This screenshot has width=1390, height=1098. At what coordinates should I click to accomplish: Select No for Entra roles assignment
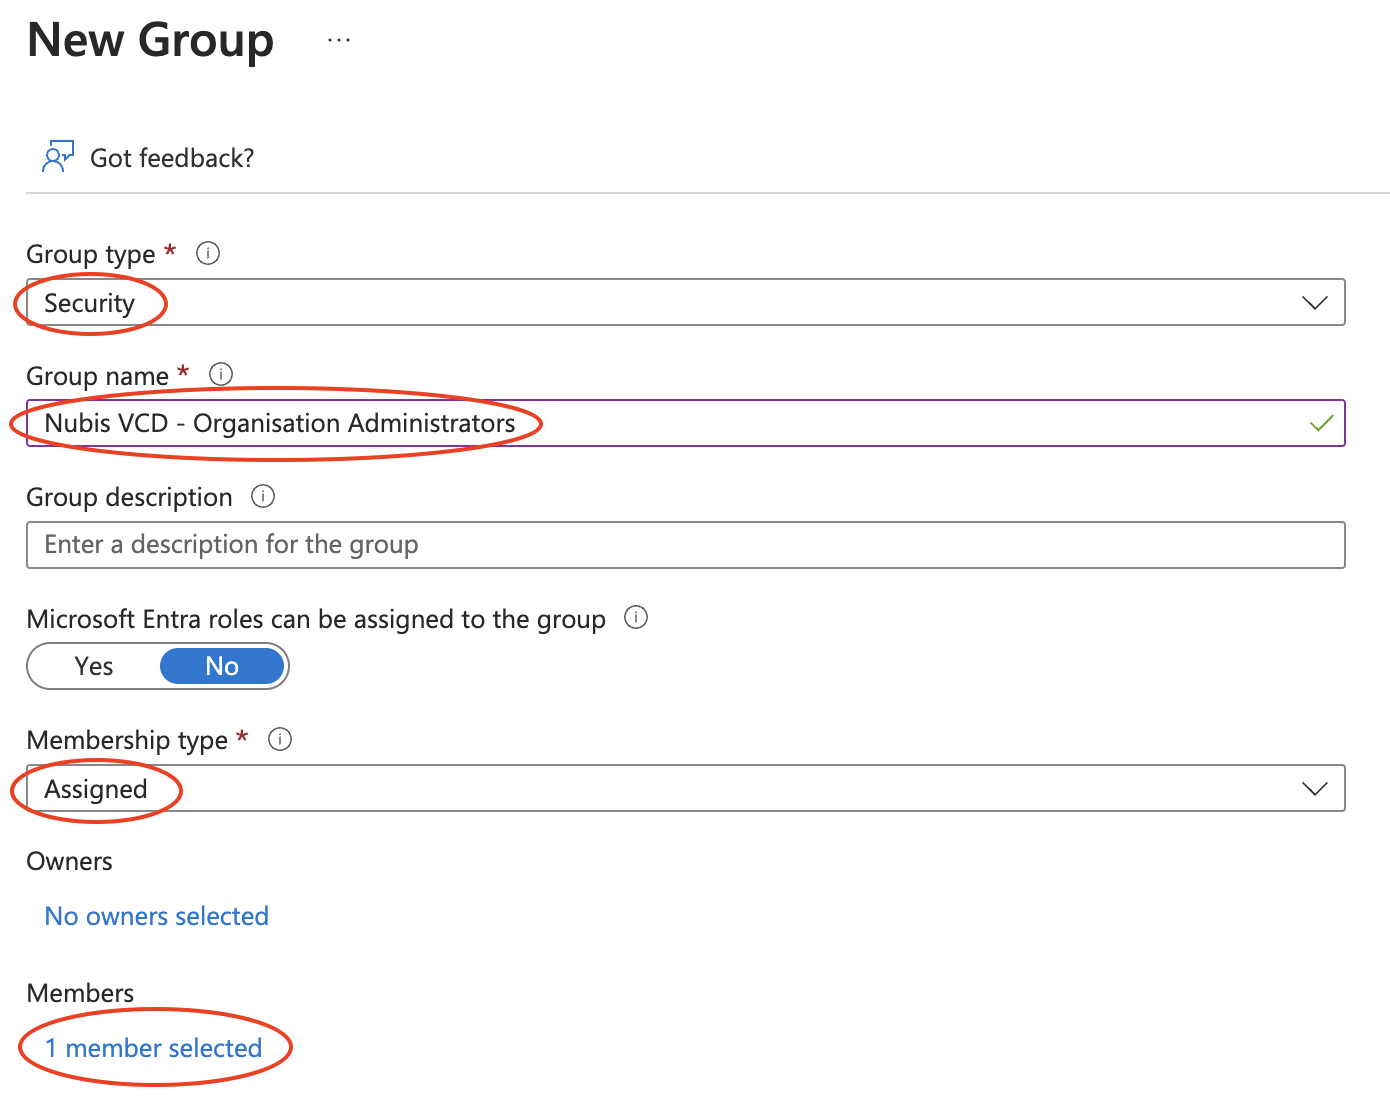point(222,666)
